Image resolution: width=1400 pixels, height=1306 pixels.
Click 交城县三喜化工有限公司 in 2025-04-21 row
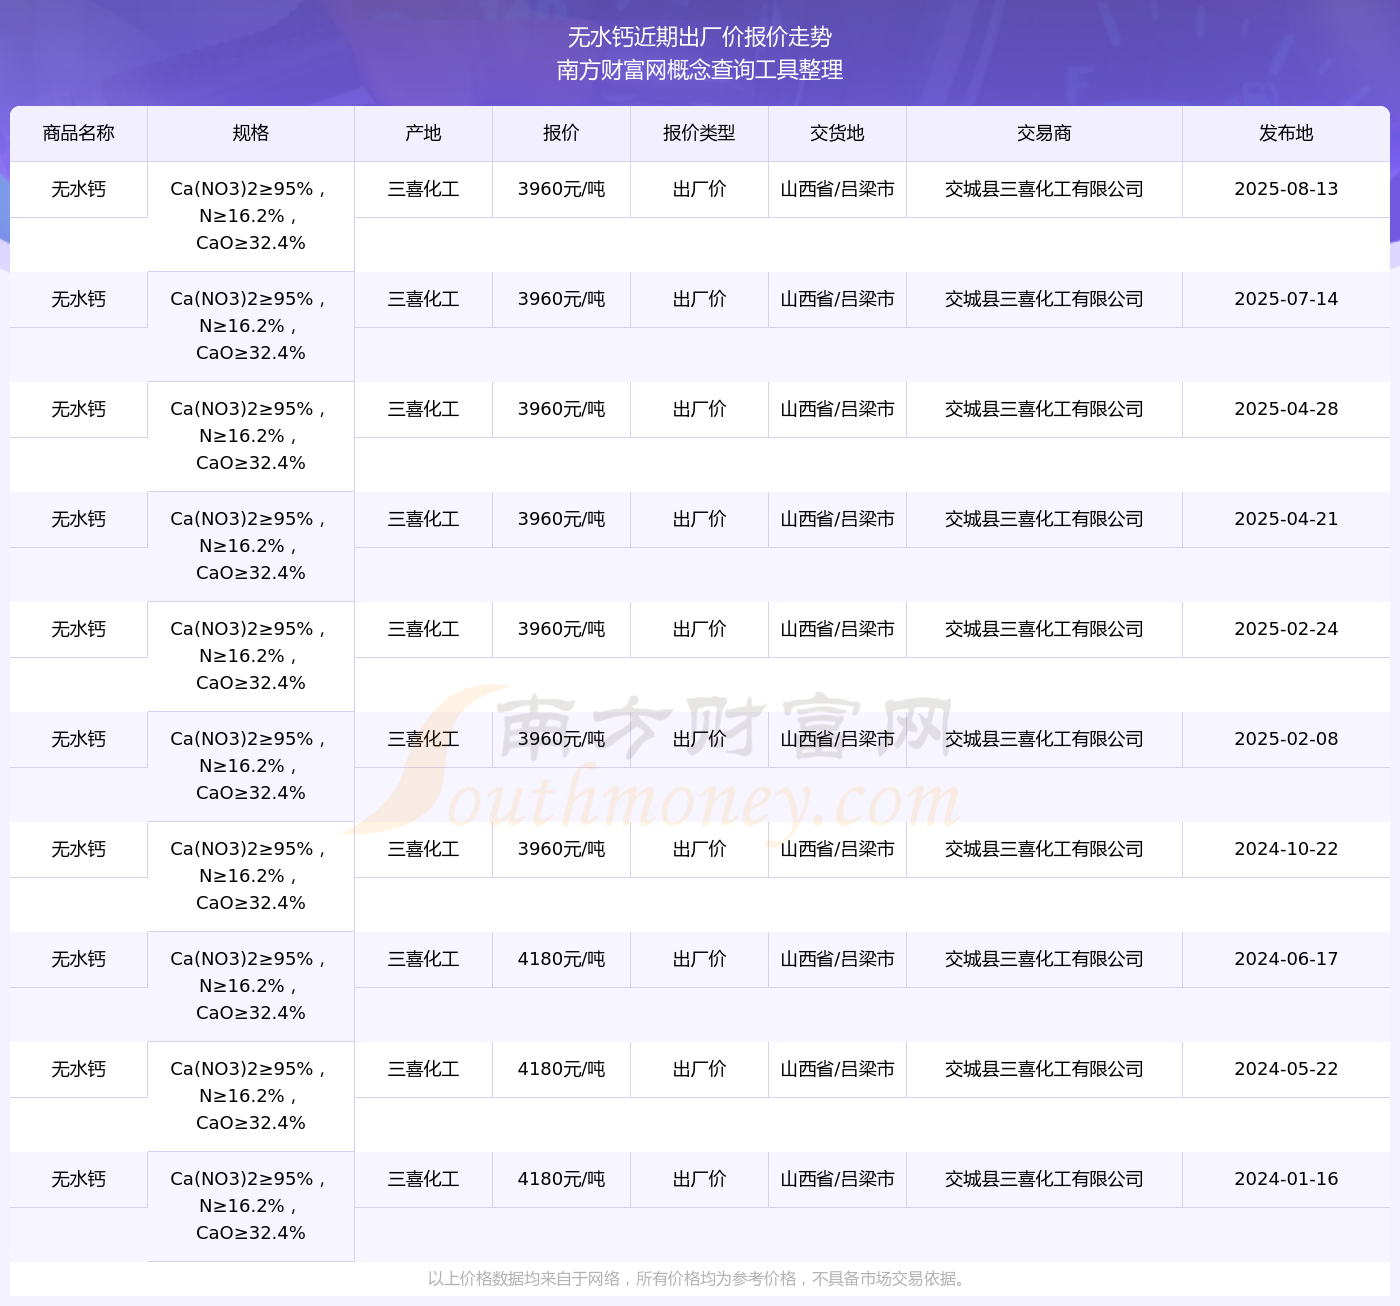point(1044,519)
